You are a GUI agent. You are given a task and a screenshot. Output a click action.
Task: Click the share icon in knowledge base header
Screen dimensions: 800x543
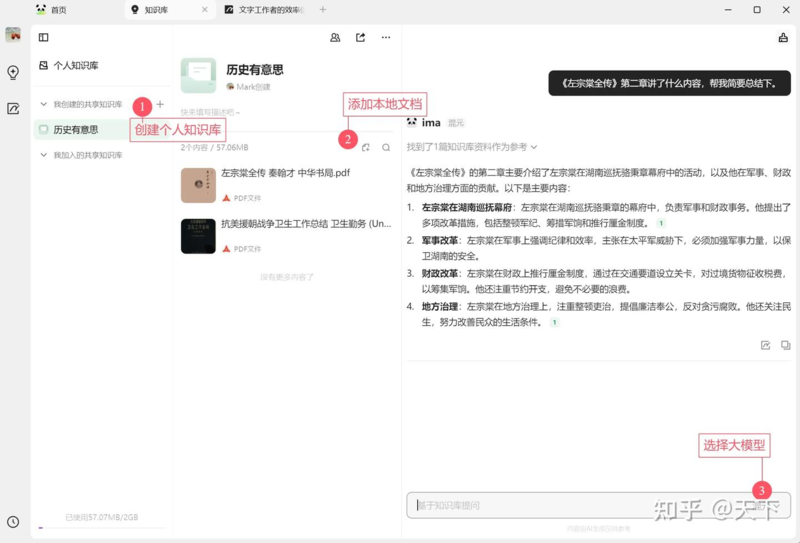(x=360, y=38)
